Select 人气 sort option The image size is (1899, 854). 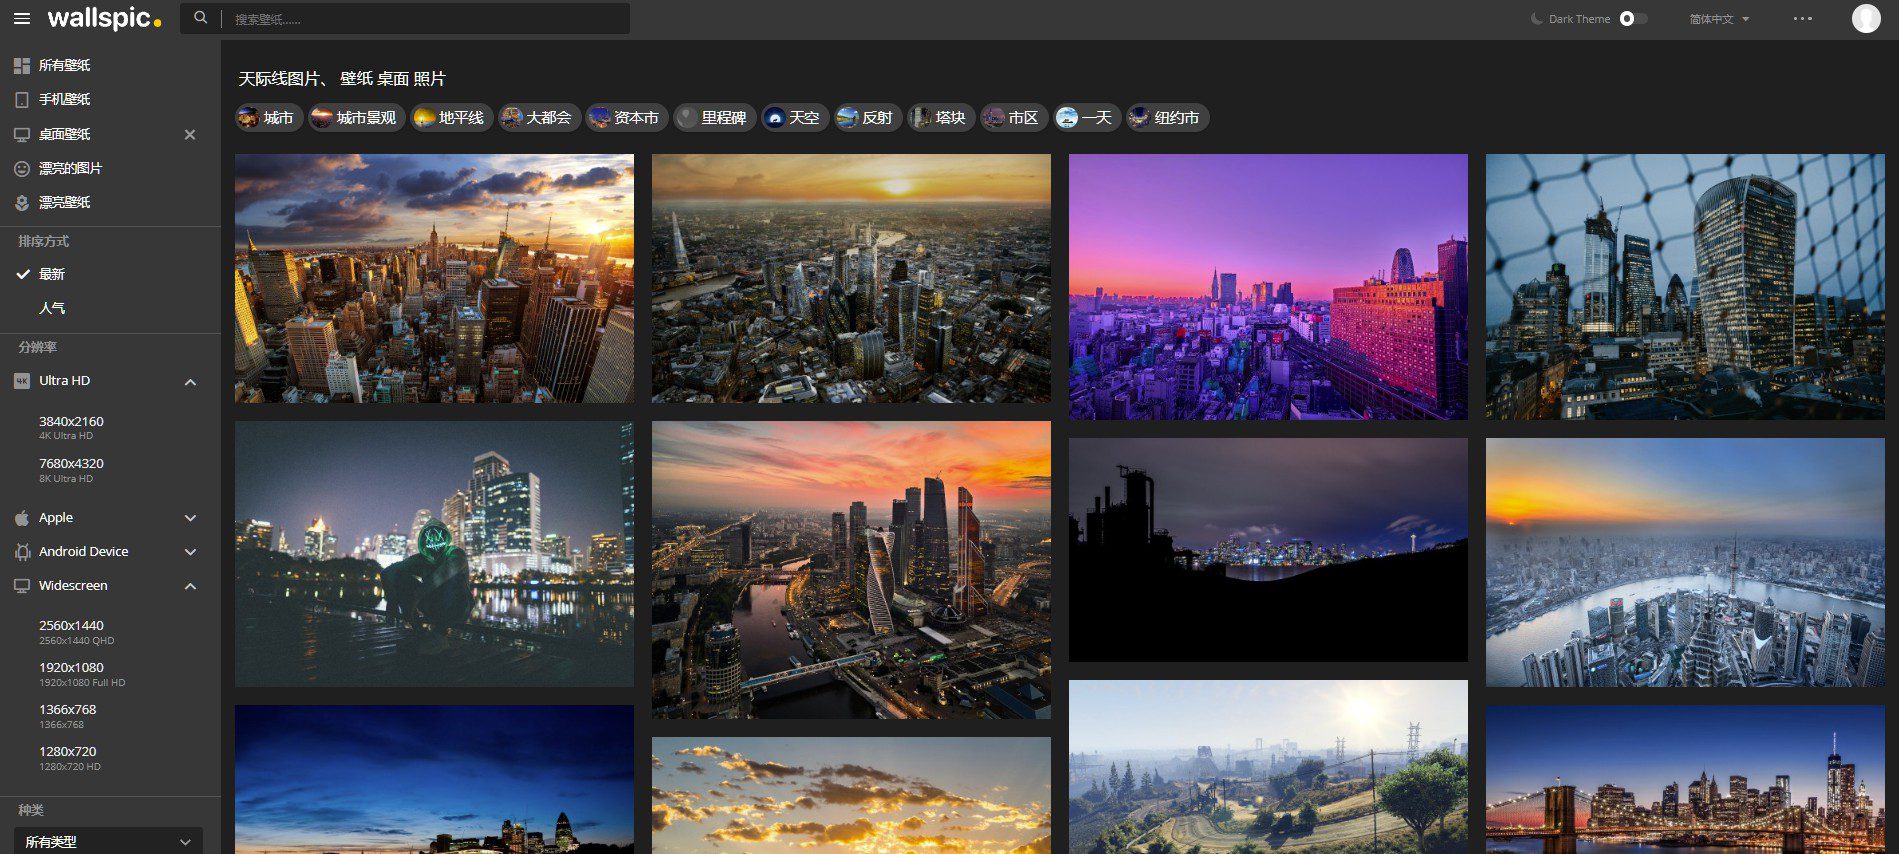(52, 308)
